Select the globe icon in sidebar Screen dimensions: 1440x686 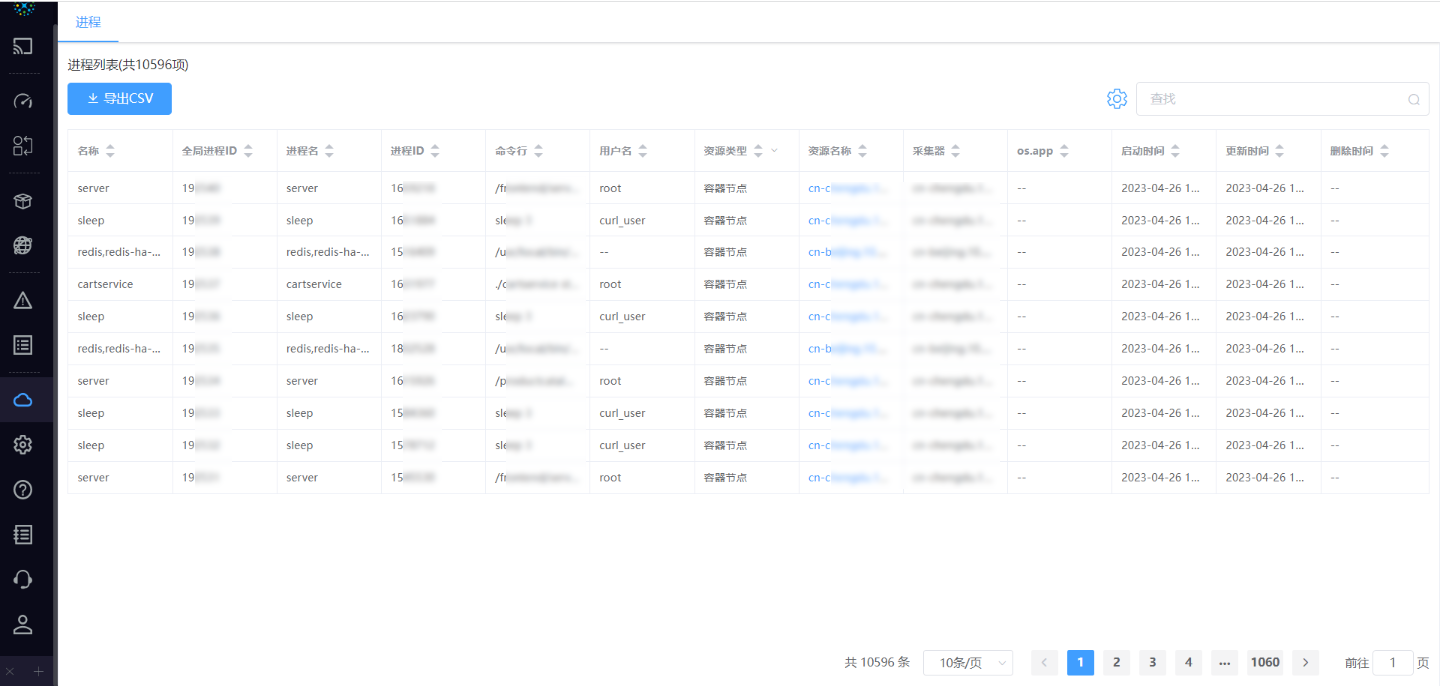pos(22,246)
